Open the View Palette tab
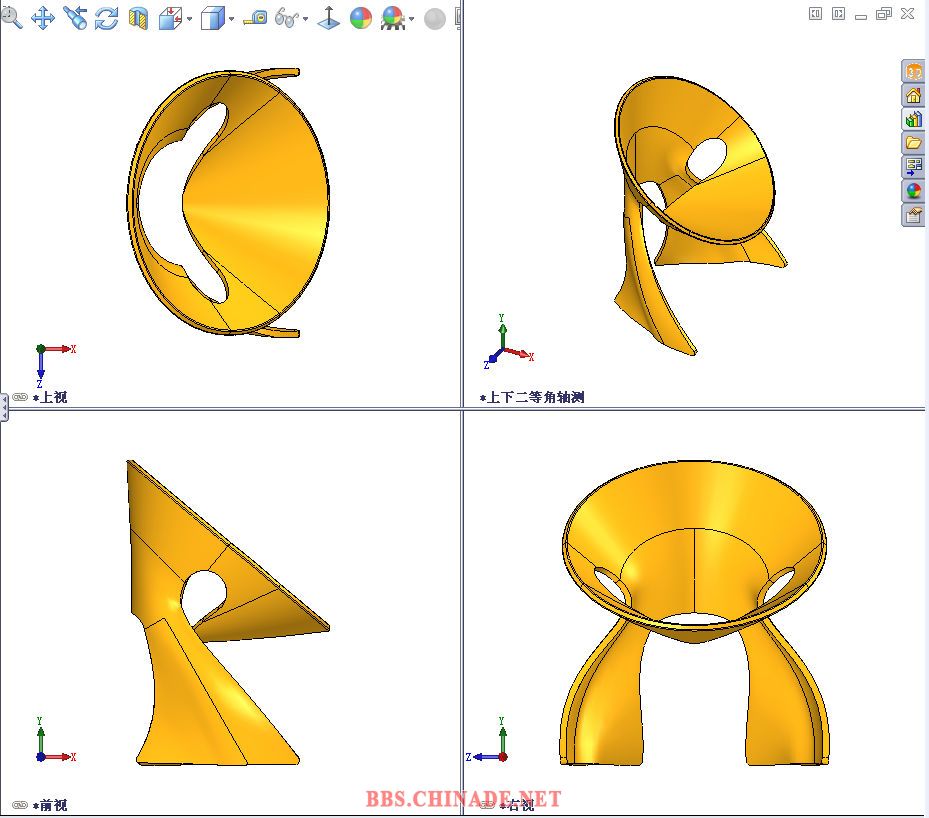This screenshot has height=818, width=929. [x=914, y=166]
